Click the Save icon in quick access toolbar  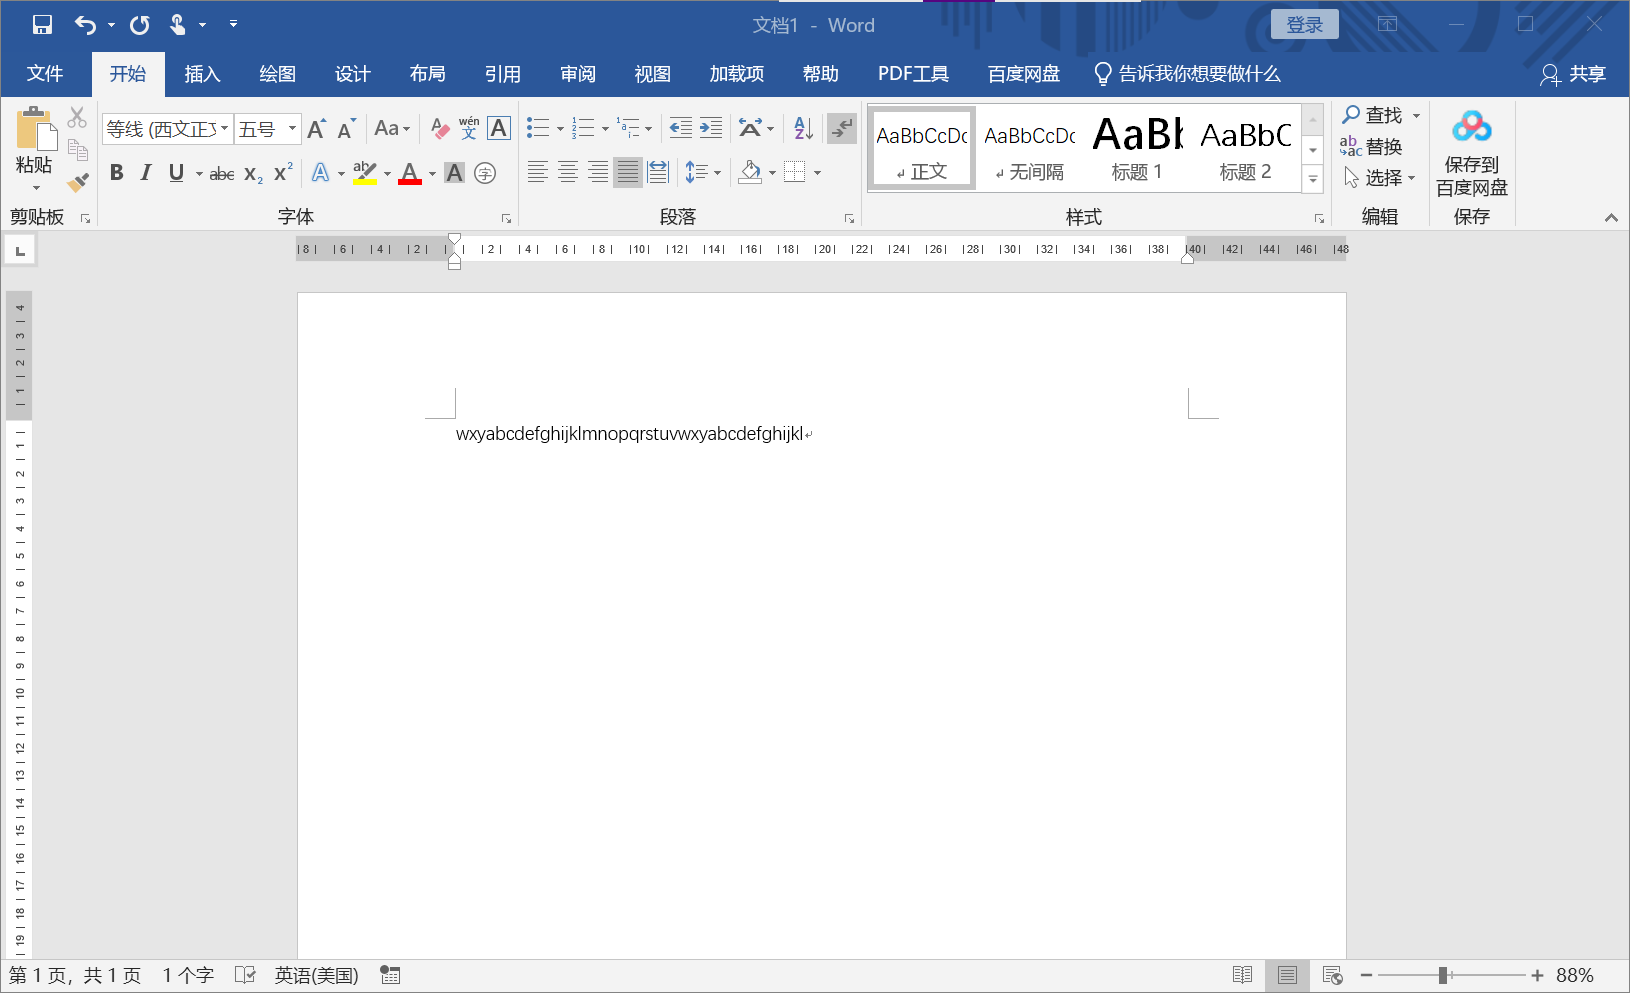[42, 25]
